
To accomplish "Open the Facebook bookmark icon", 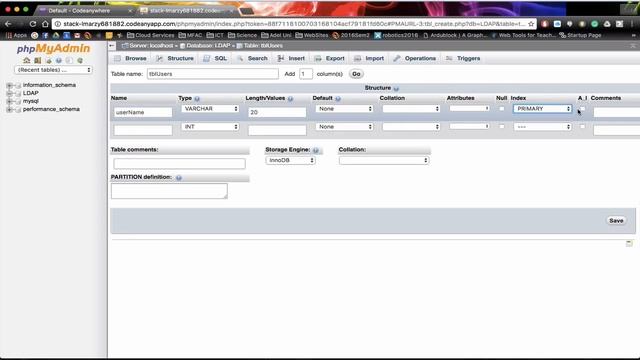I will click(45, 36).
